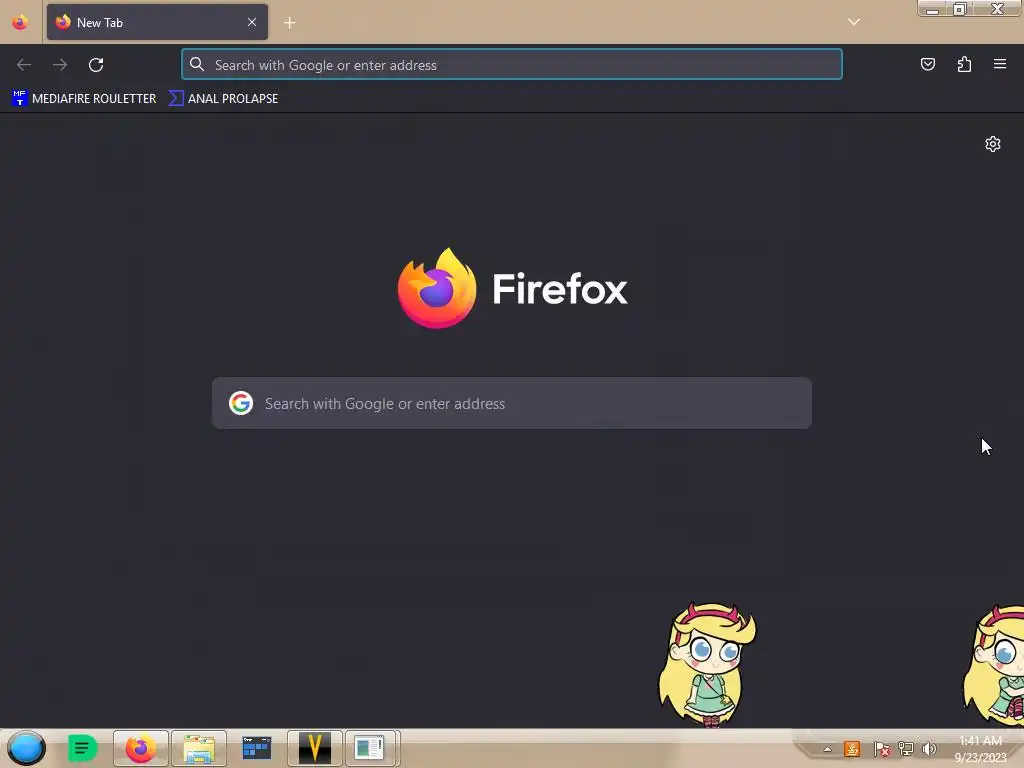Click the Java update tray icon
1024x768 pixels.
(x=852, y=748)
